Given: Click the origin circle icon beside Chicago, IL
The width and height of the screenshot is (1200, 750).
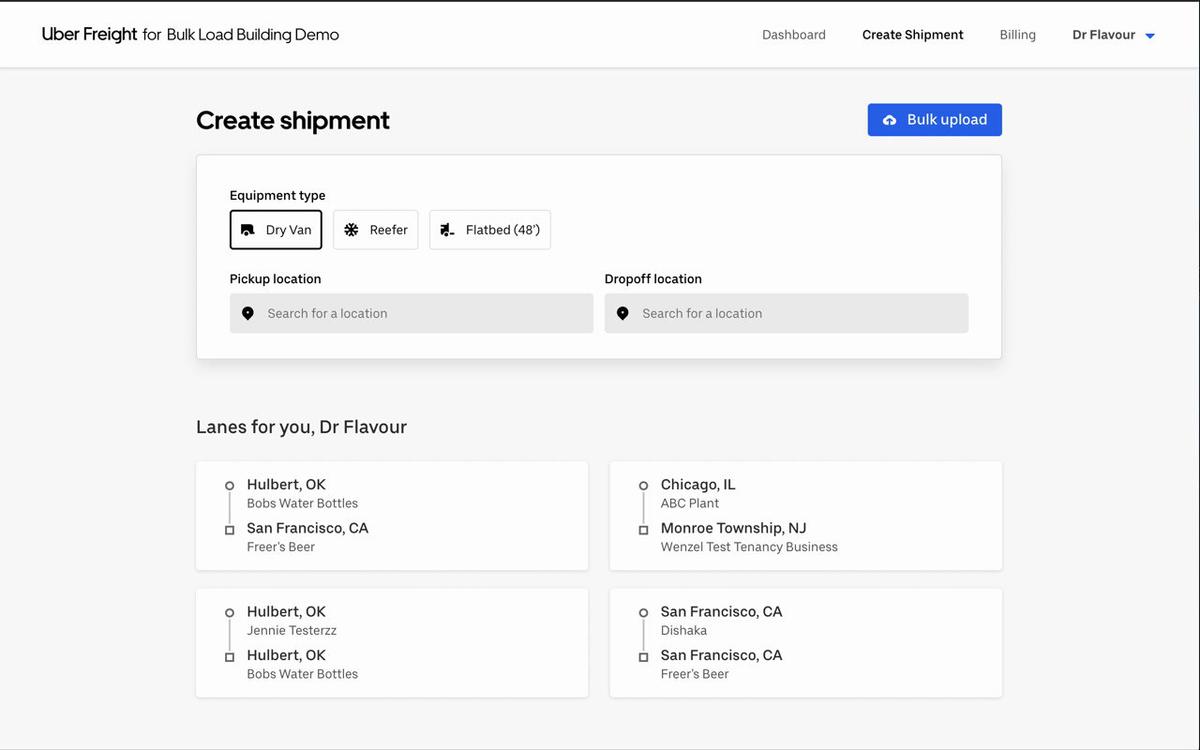Looking at the screenshot, I should 643,486.
